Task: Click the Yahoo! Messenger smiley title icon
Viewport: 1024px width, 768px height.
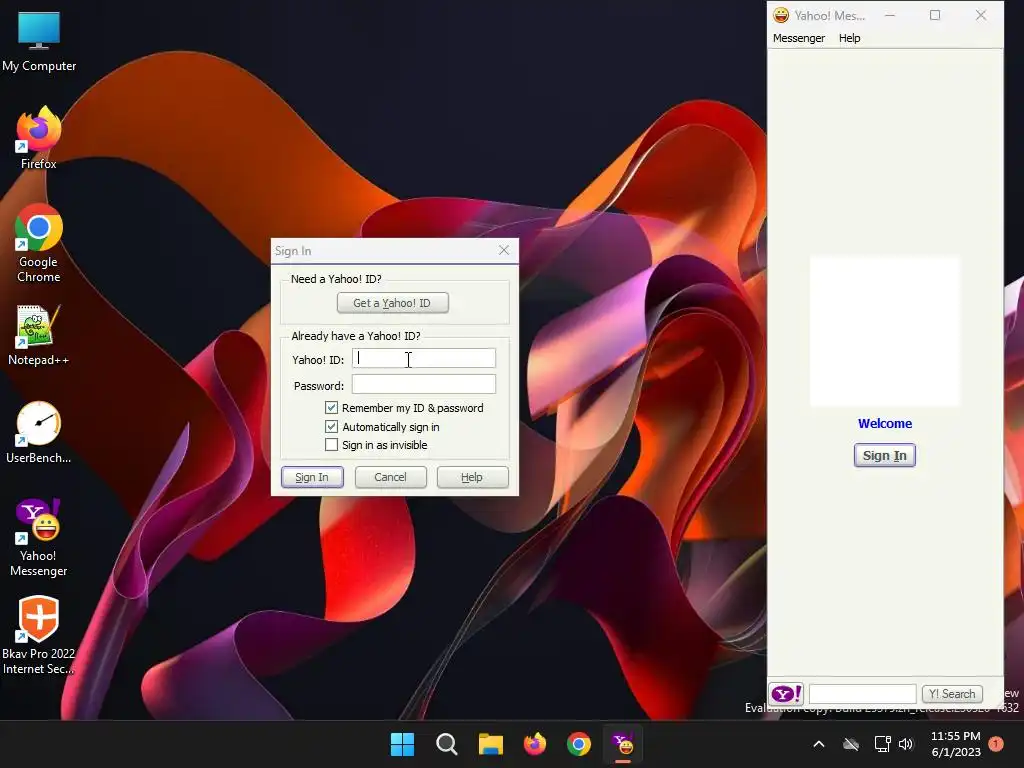Action: tap(781, 15)
